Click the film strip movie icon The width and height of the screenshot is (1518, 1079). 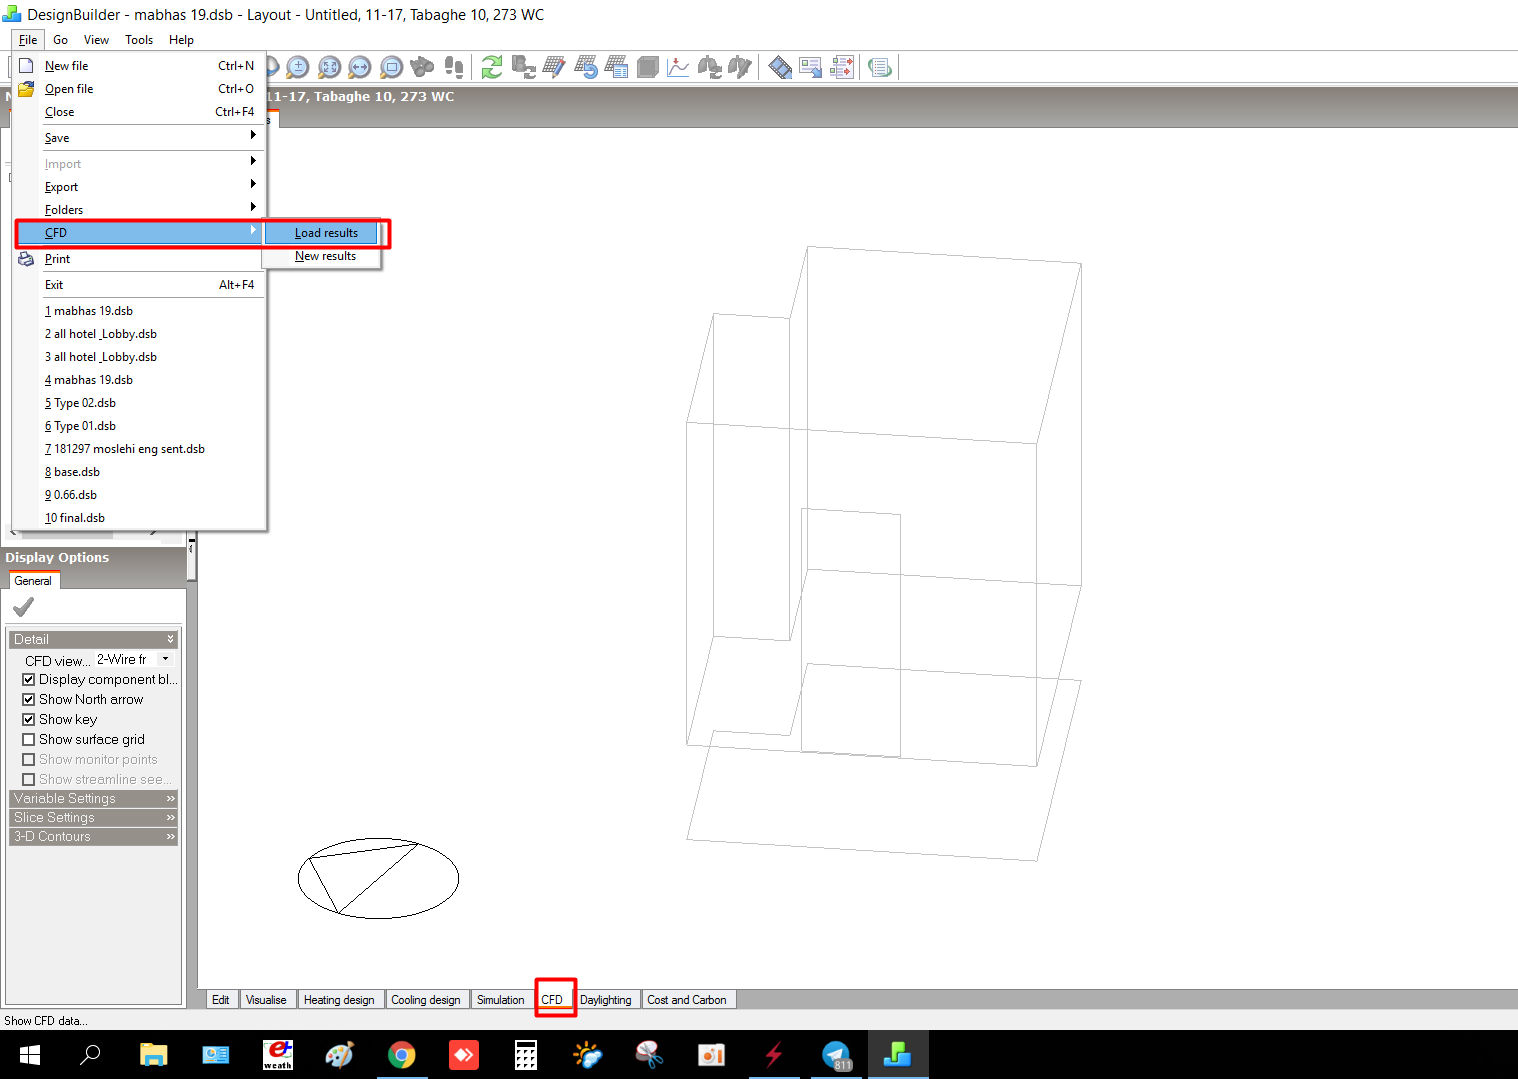pyautogui.click(x=780, y=67)
